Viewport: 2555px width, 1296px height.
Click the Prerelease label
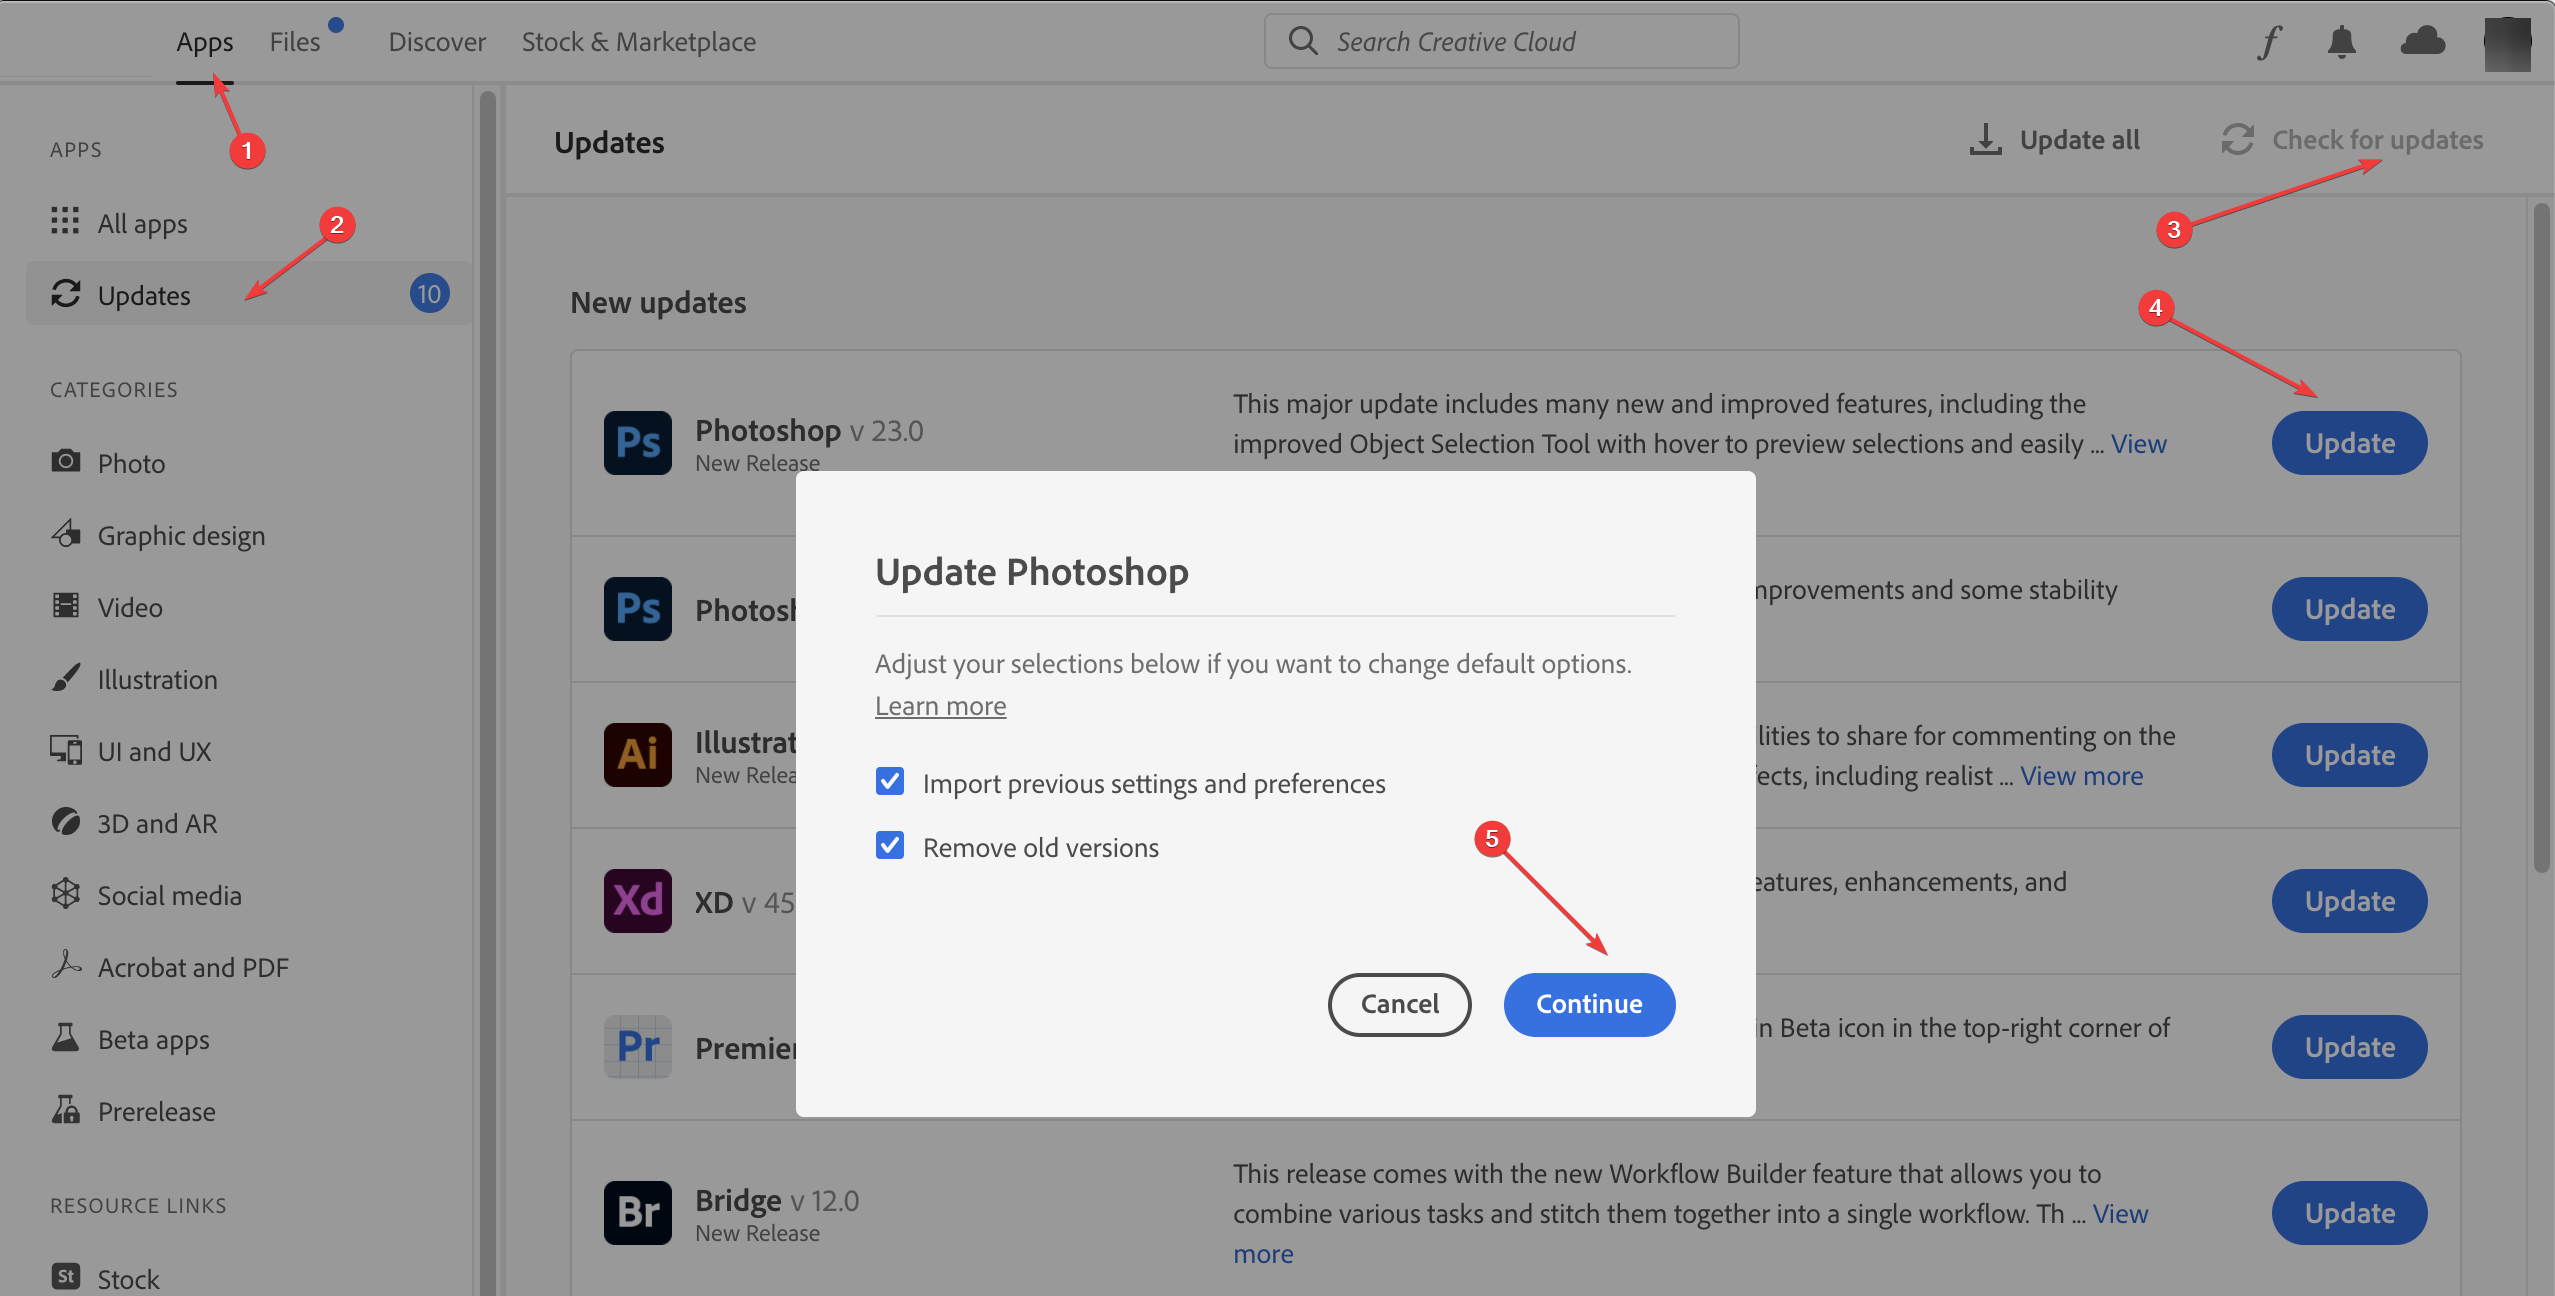click(x=156, y=1111)
